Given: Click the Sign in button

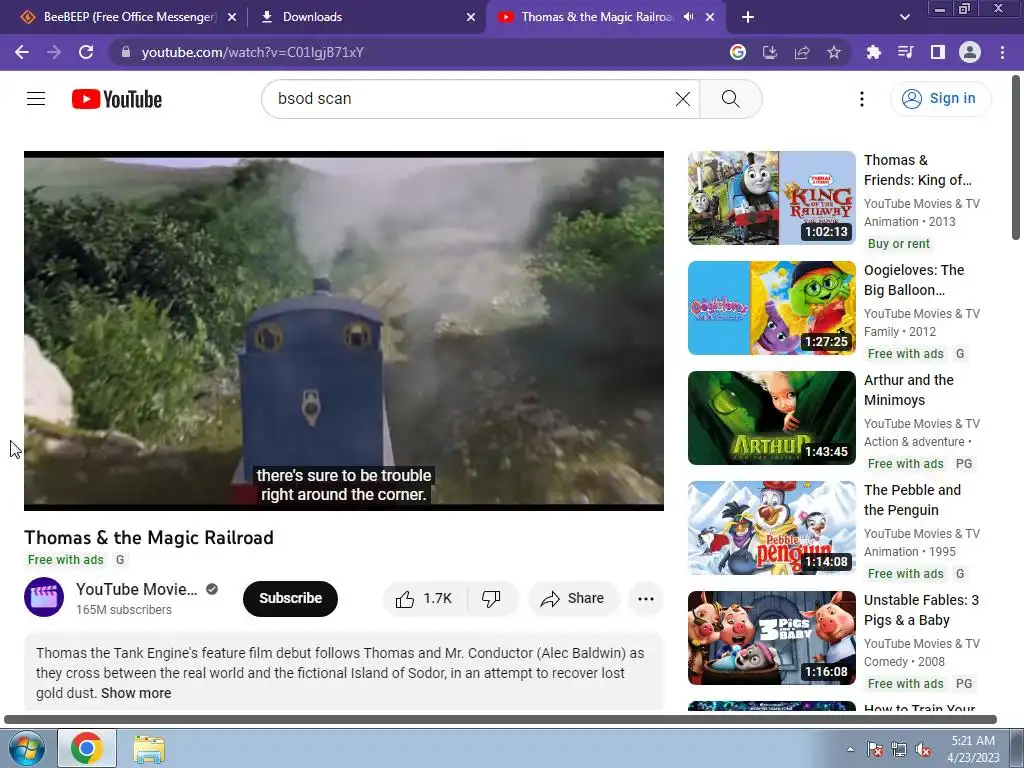Looking at the screenshot, I should pyautogui.click(x=940, y=99).
